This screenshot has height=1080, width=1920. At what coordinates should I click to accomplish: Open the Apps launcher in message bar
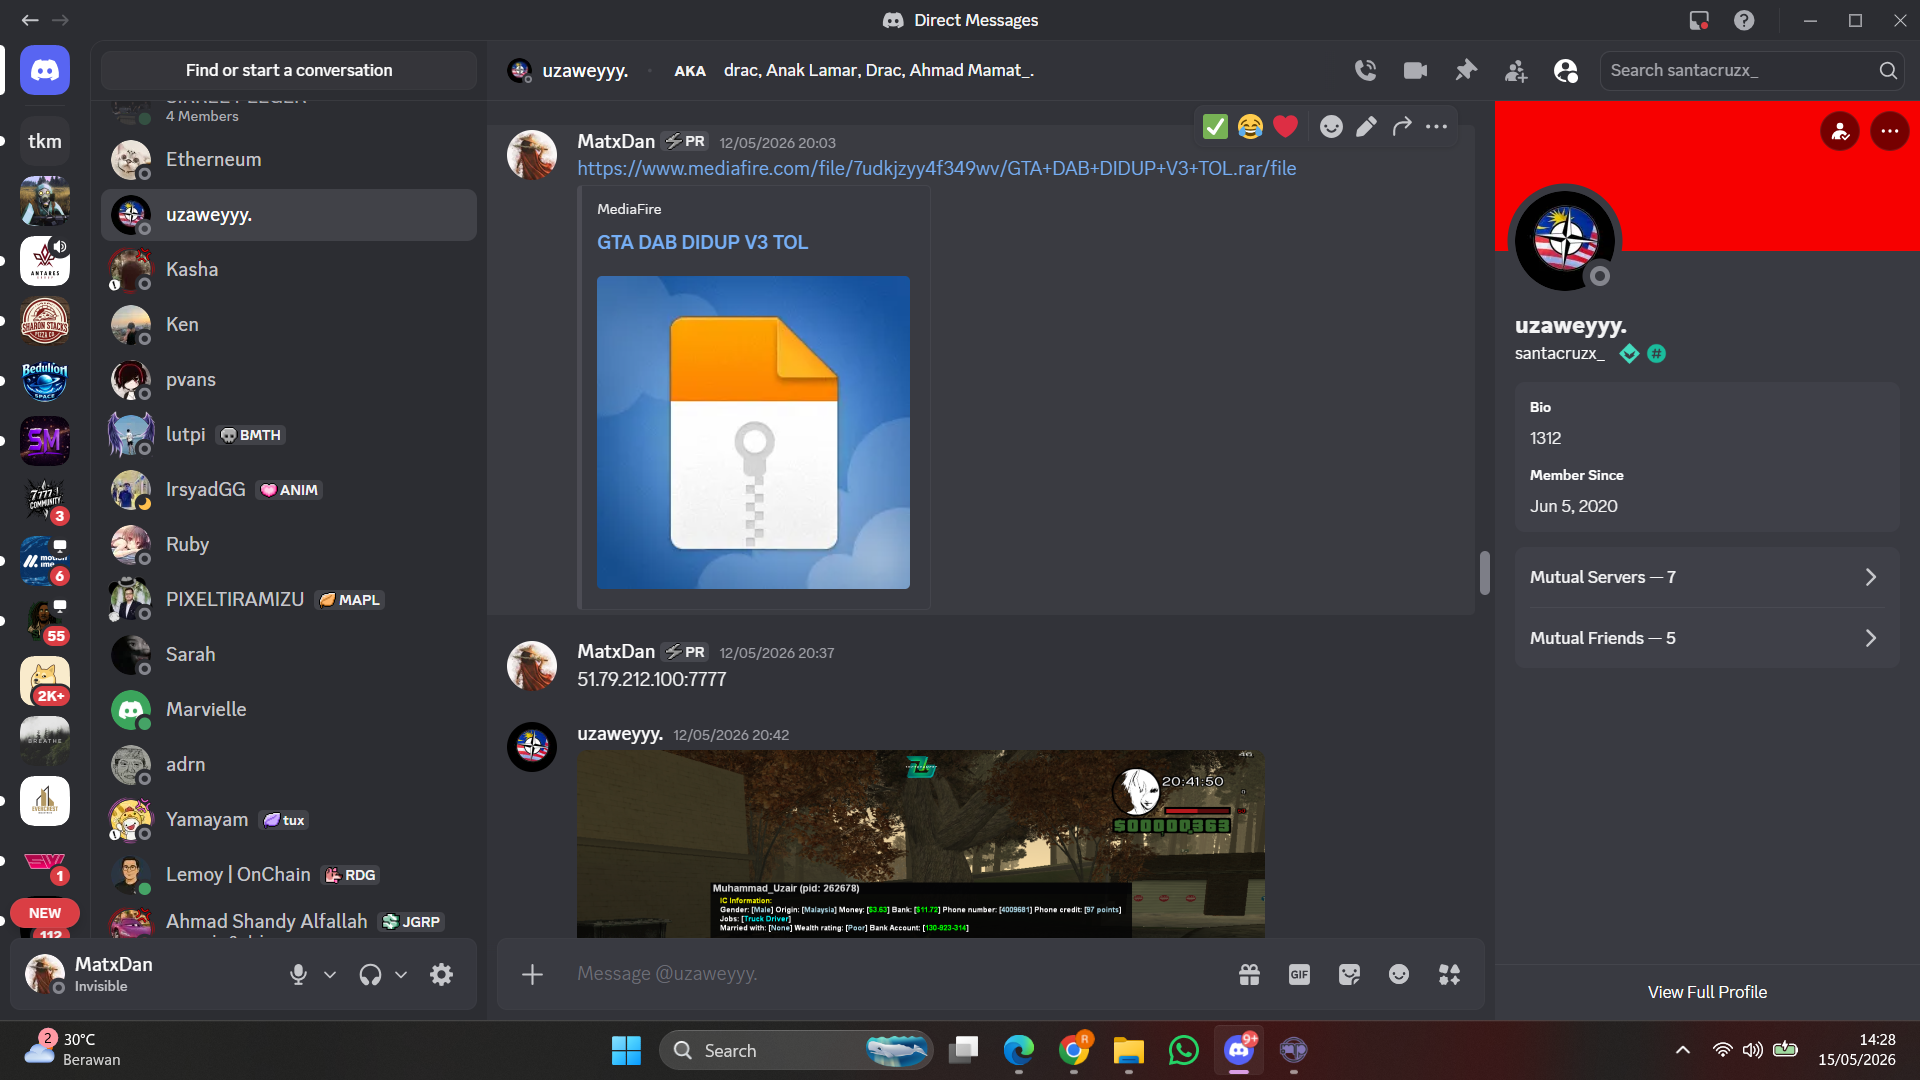[1449, 974]
